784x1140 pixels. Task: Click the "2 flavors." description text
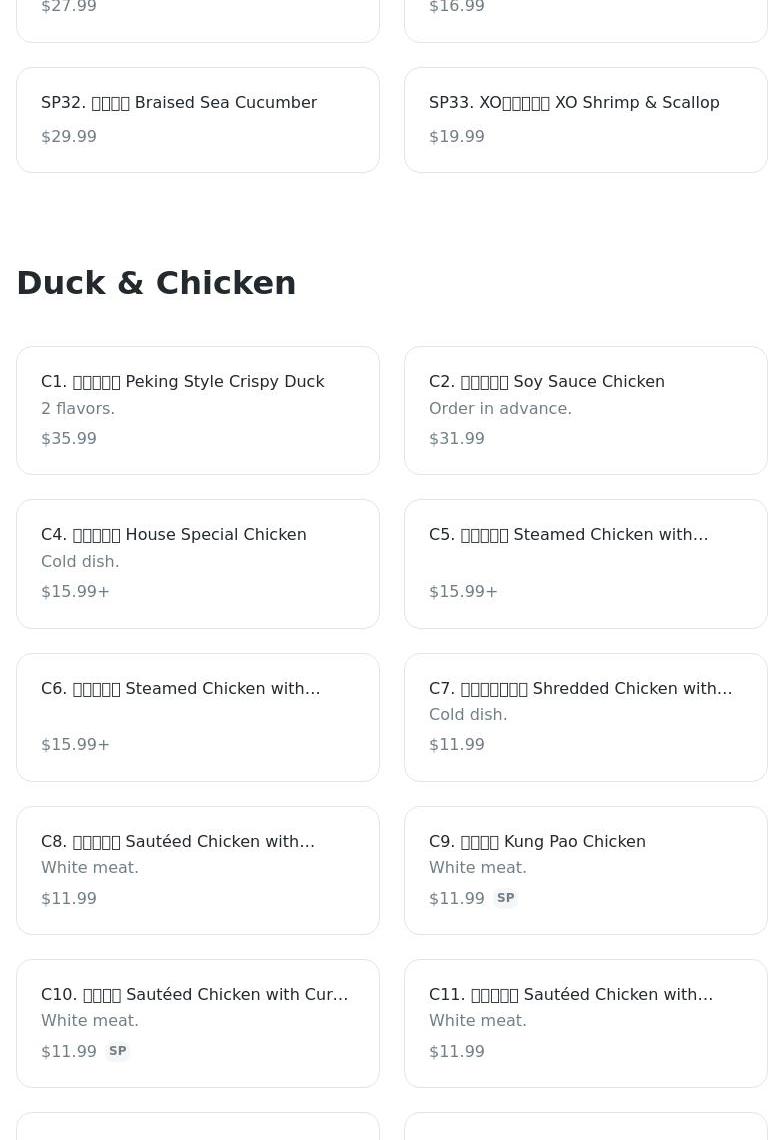tap(78, 409)
